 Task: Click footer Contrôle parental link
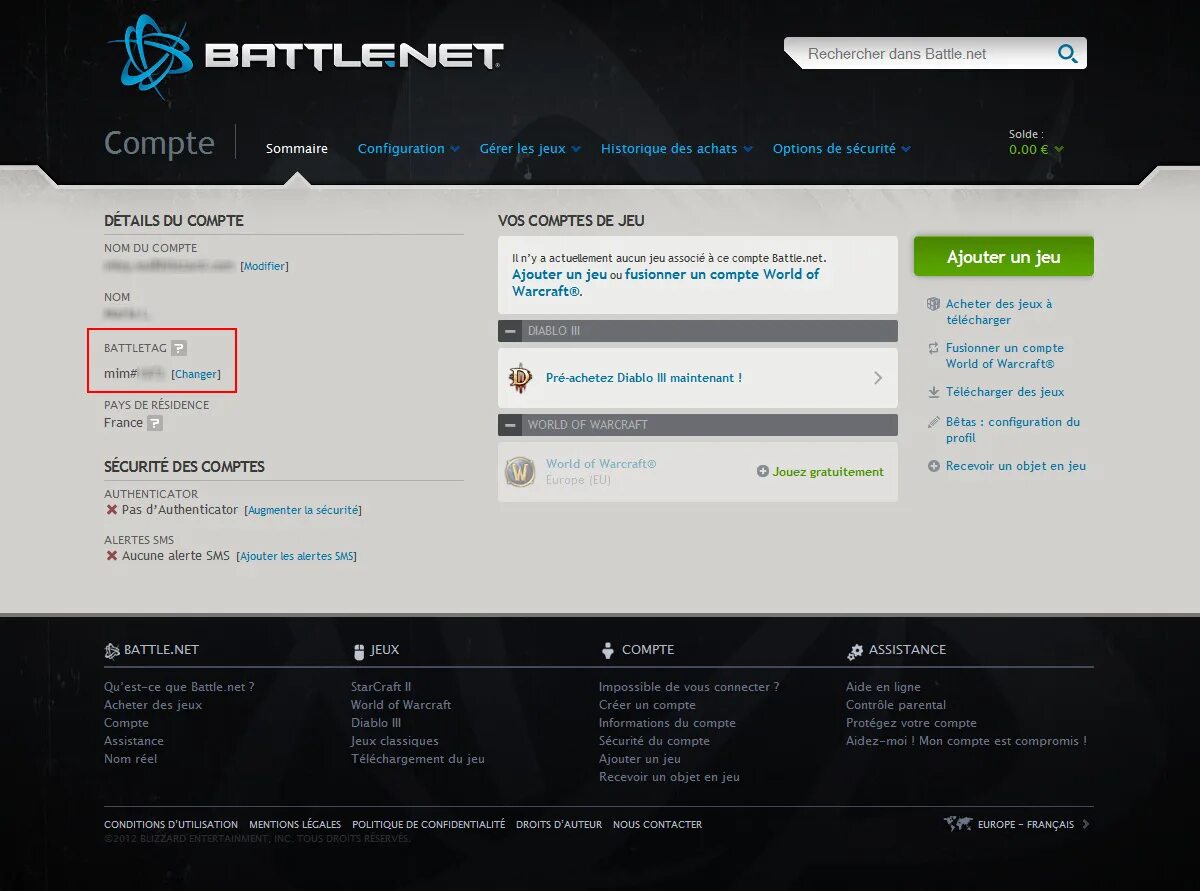(896, 705)
